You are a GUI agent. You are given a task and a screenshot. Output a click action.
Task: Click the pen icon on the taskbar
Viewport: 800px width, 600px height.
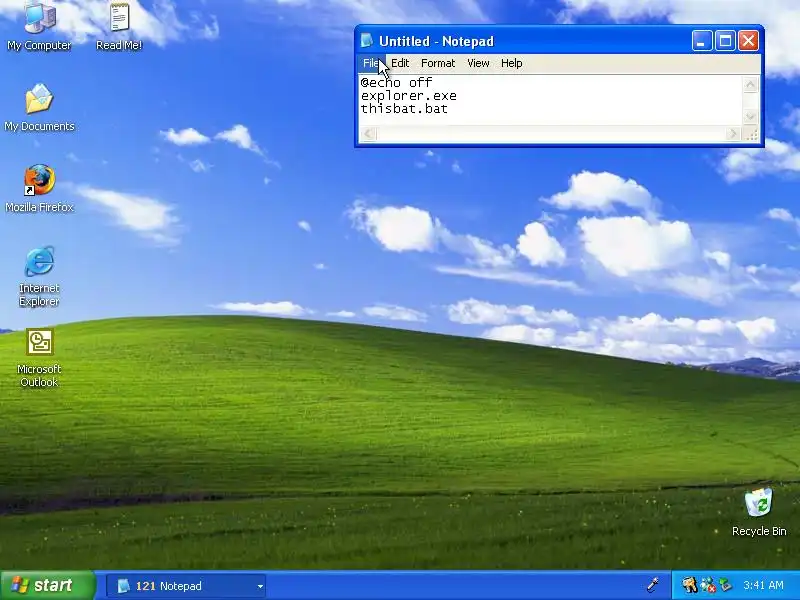(653, 585)
